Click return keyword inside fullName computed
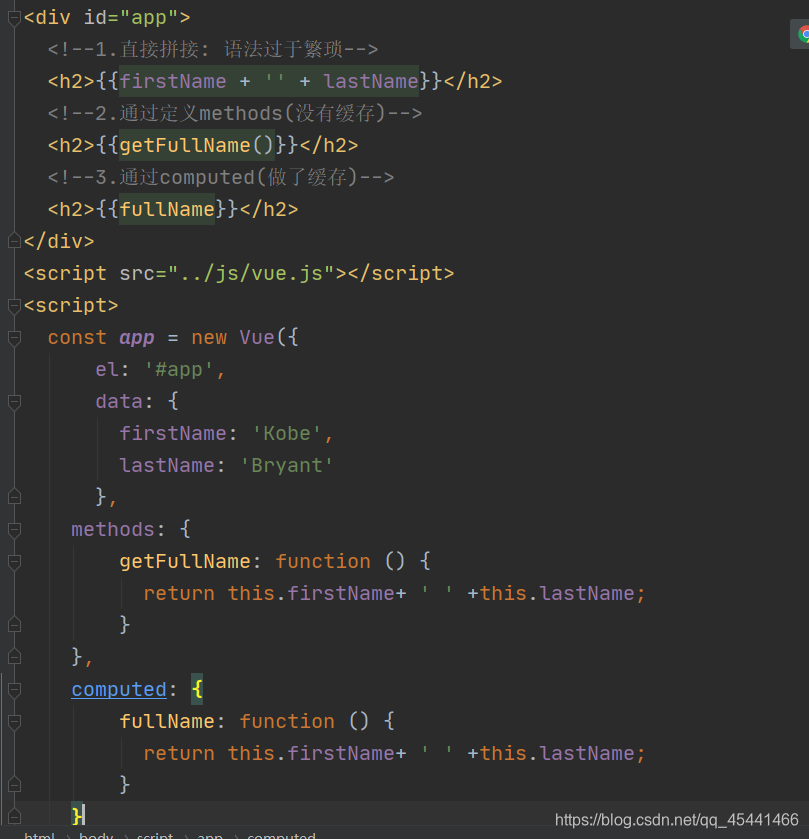The image size is (809, 839). tap(179, 754)
